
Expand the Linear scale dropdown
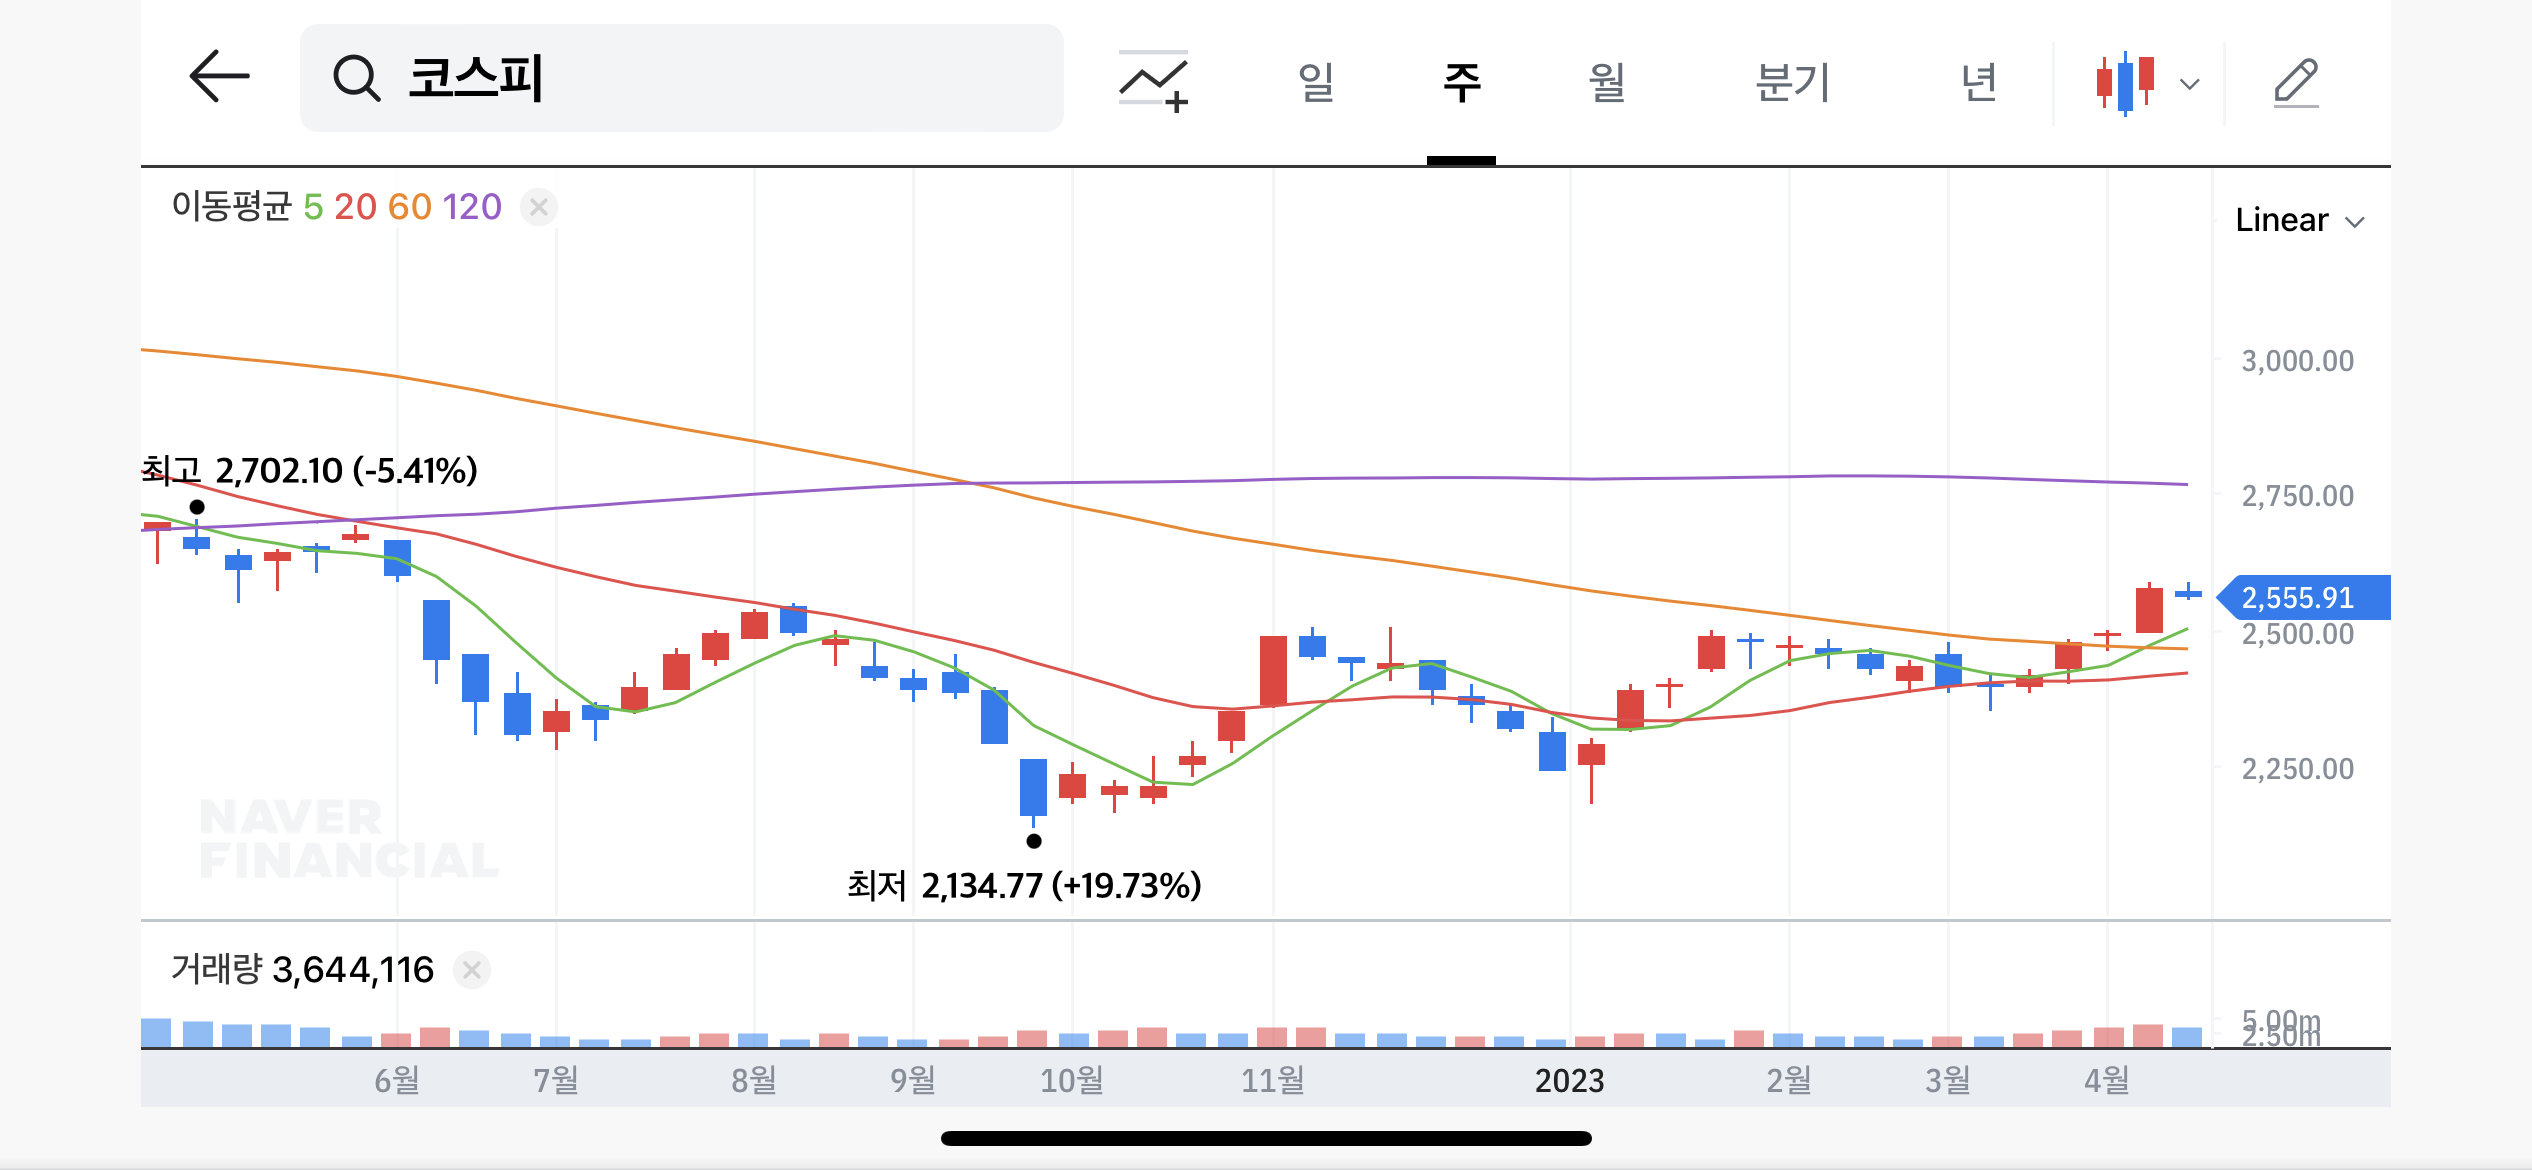(2299, 220)
